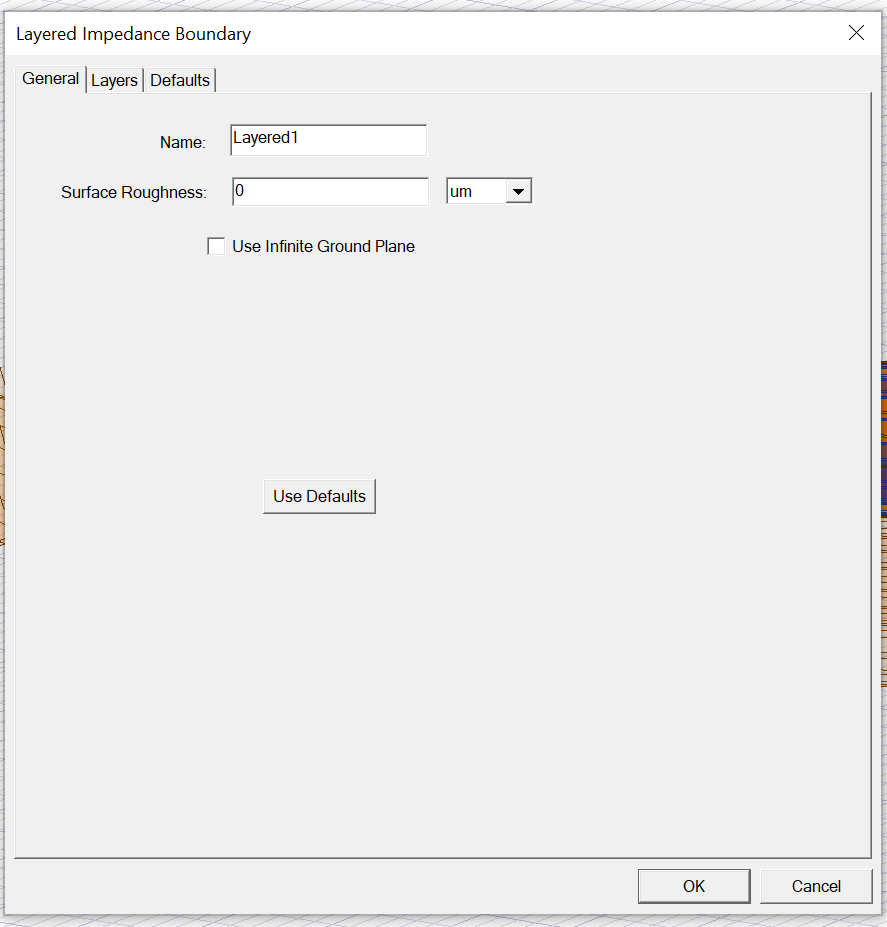Open the Defaults tab
The height and width of the screenshot is (927, 887).
(x=180, y=80)
